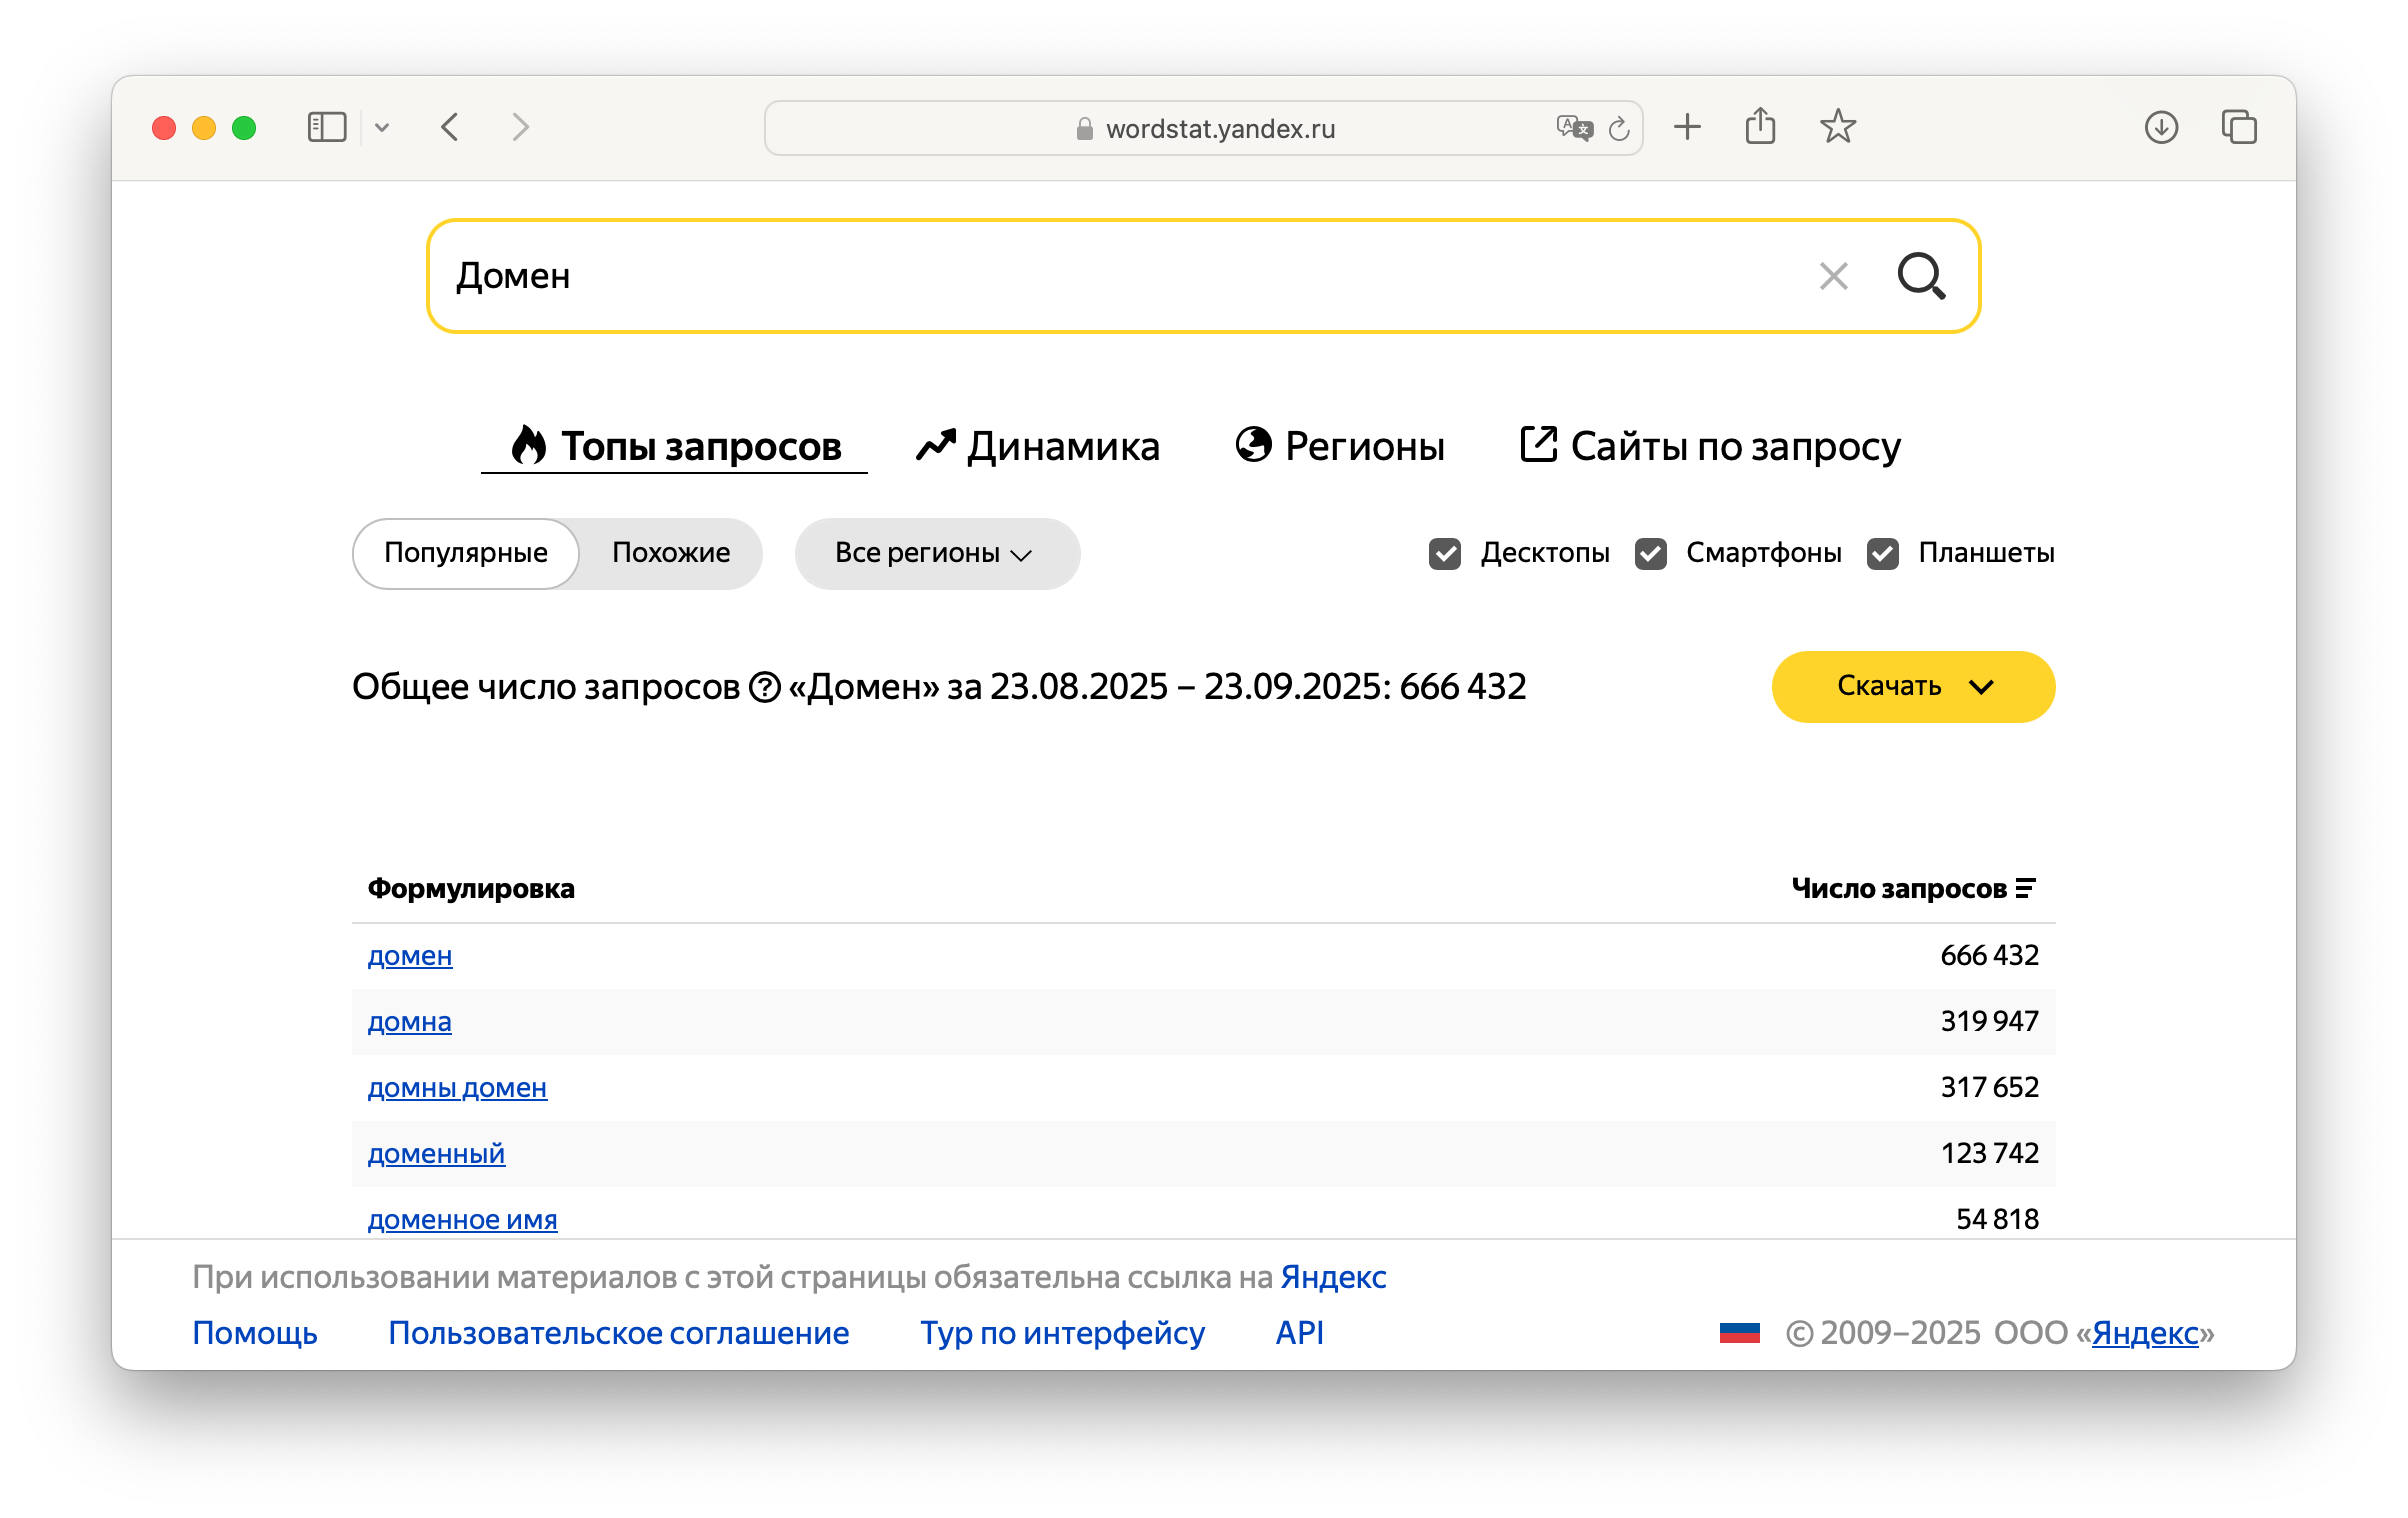Uncheck the Десктопы checkbox

click(1445, 553)
